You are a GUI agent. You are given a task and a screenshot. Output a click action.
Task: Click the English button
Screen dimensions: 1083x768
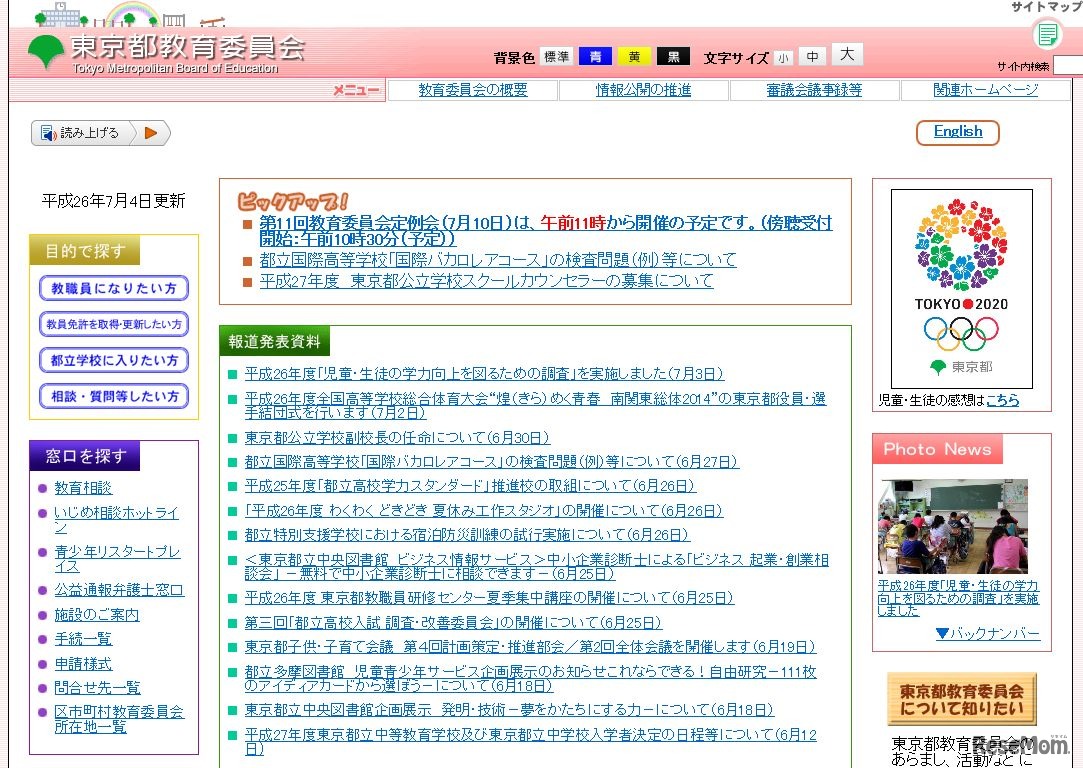(x=956, y=132)
